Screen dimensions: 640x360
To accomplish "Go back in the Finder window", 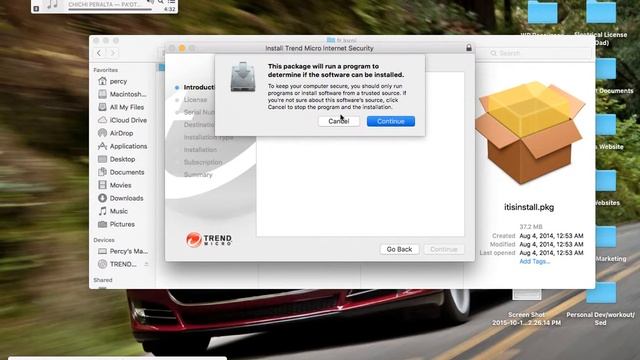I will 99,53.
